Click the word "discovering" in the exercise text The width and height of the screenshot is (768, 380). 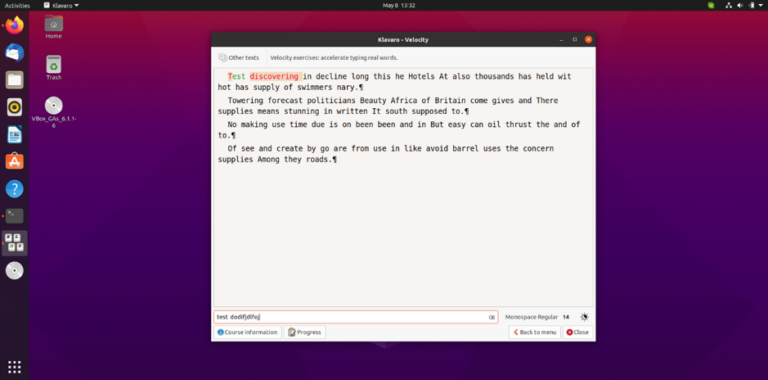point(274,76)
